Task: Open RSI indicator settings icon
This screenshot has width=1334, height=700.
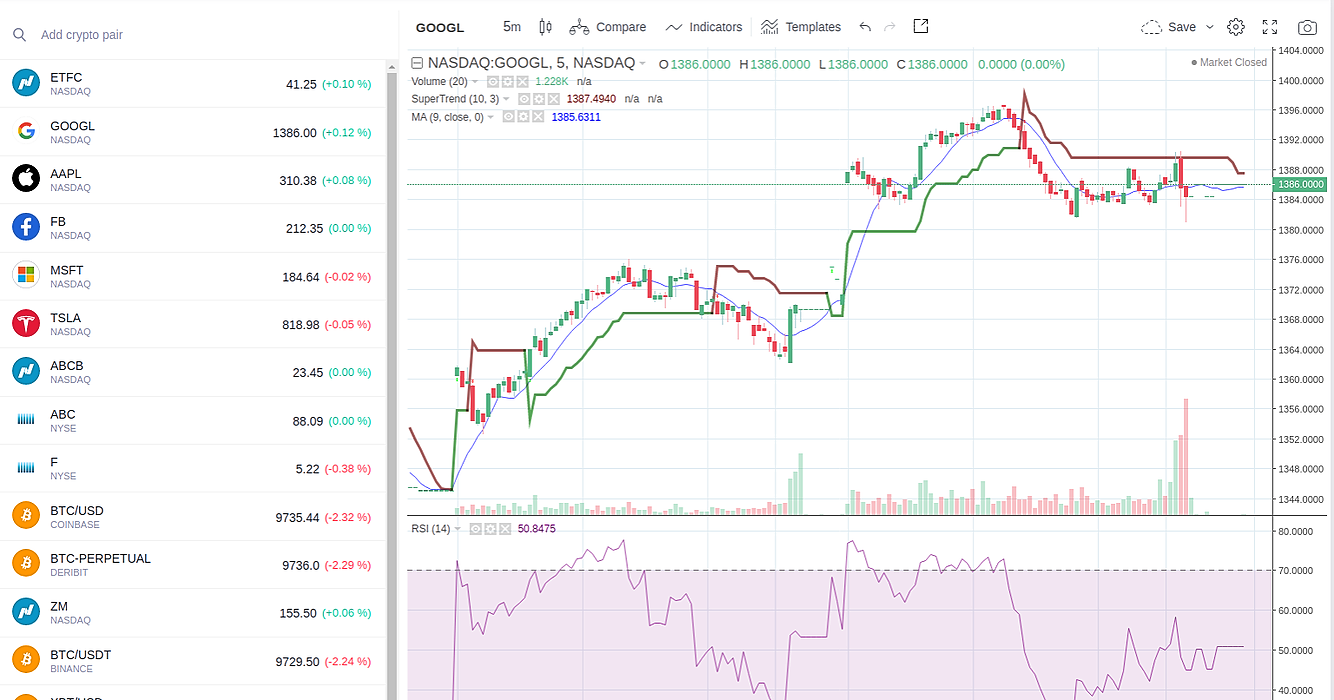Action: coord(492,529)
